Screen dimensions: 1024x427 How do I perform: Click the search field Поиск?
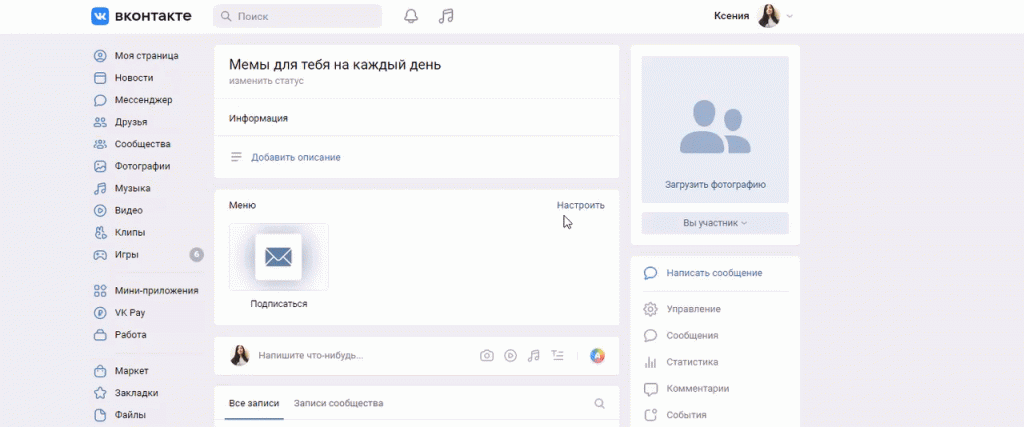[x=297, y=16]
